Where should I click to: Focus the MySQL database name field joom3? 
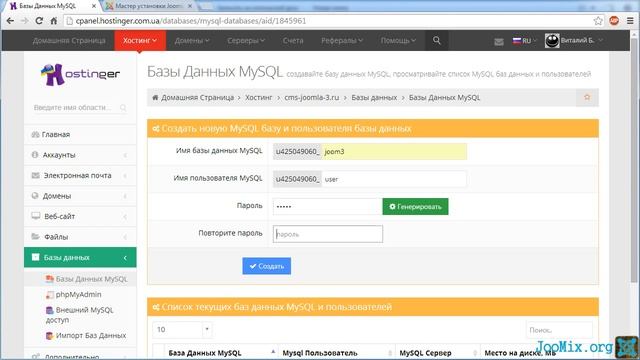[x=394, y=151]
